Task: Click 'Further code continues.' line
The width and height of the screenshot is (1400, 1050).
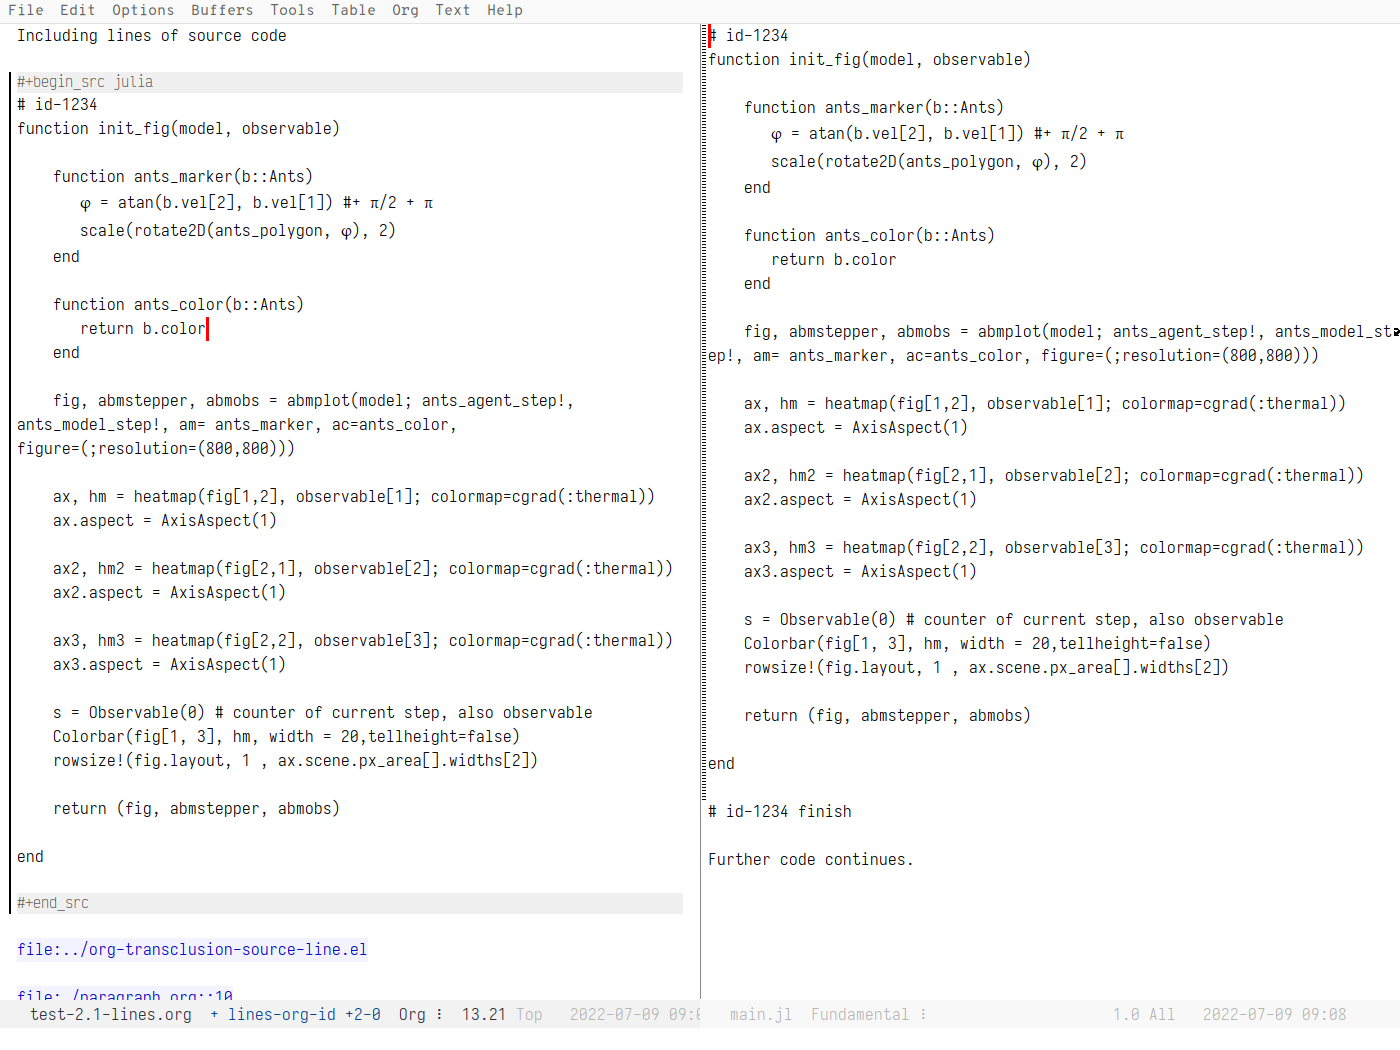Action: click(811, 860)
